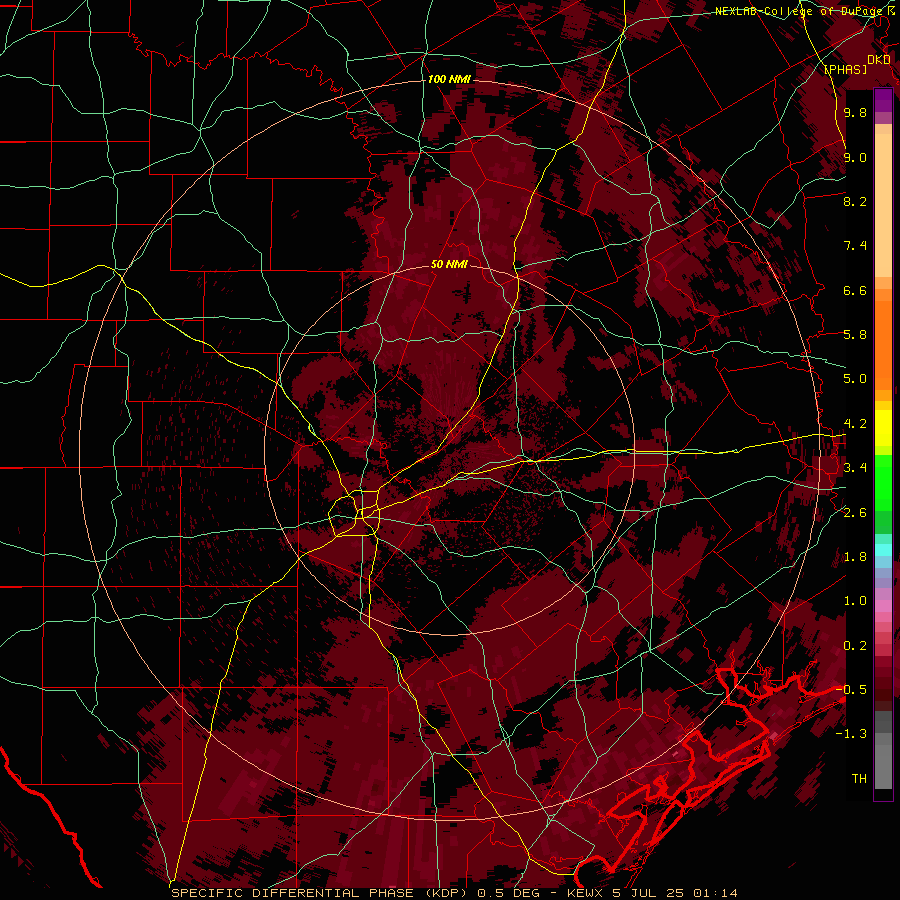Pick the purple top segment of color bar
This screenshot has width=900, height=900.
click(883, 100)
